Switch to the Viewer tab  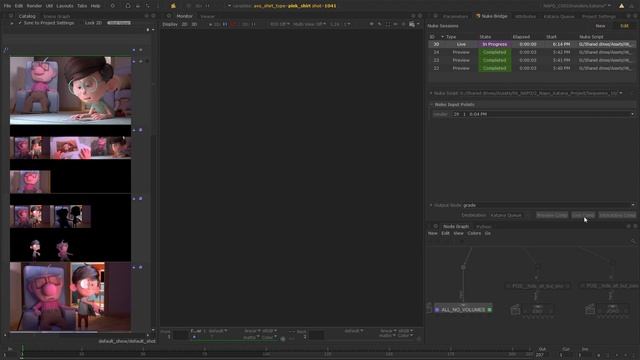207,17
